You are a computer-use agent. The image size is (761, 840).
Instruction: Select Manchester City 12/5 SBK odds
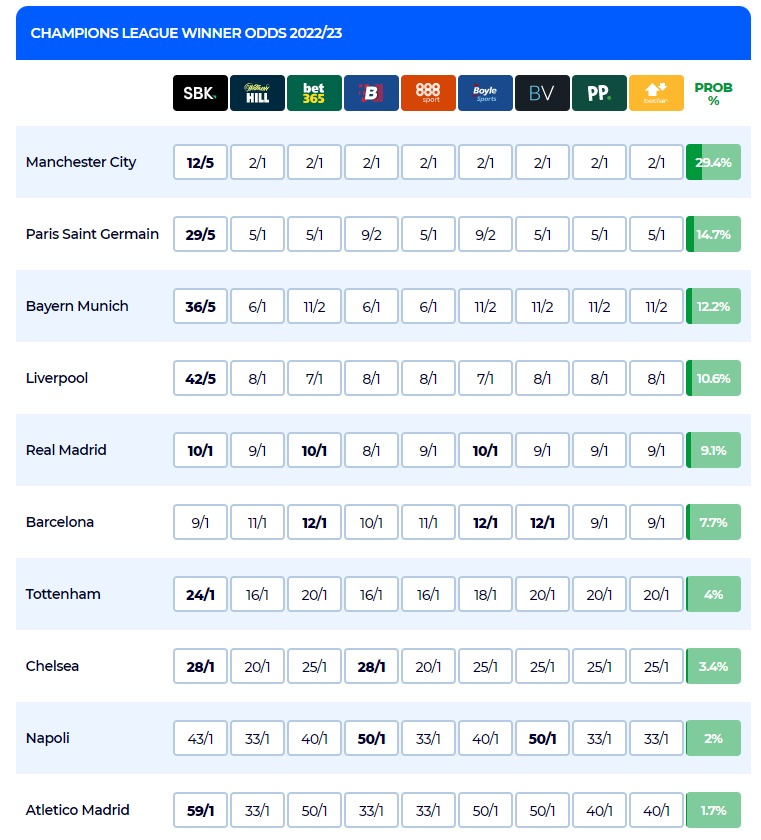[x=200, y=162]
